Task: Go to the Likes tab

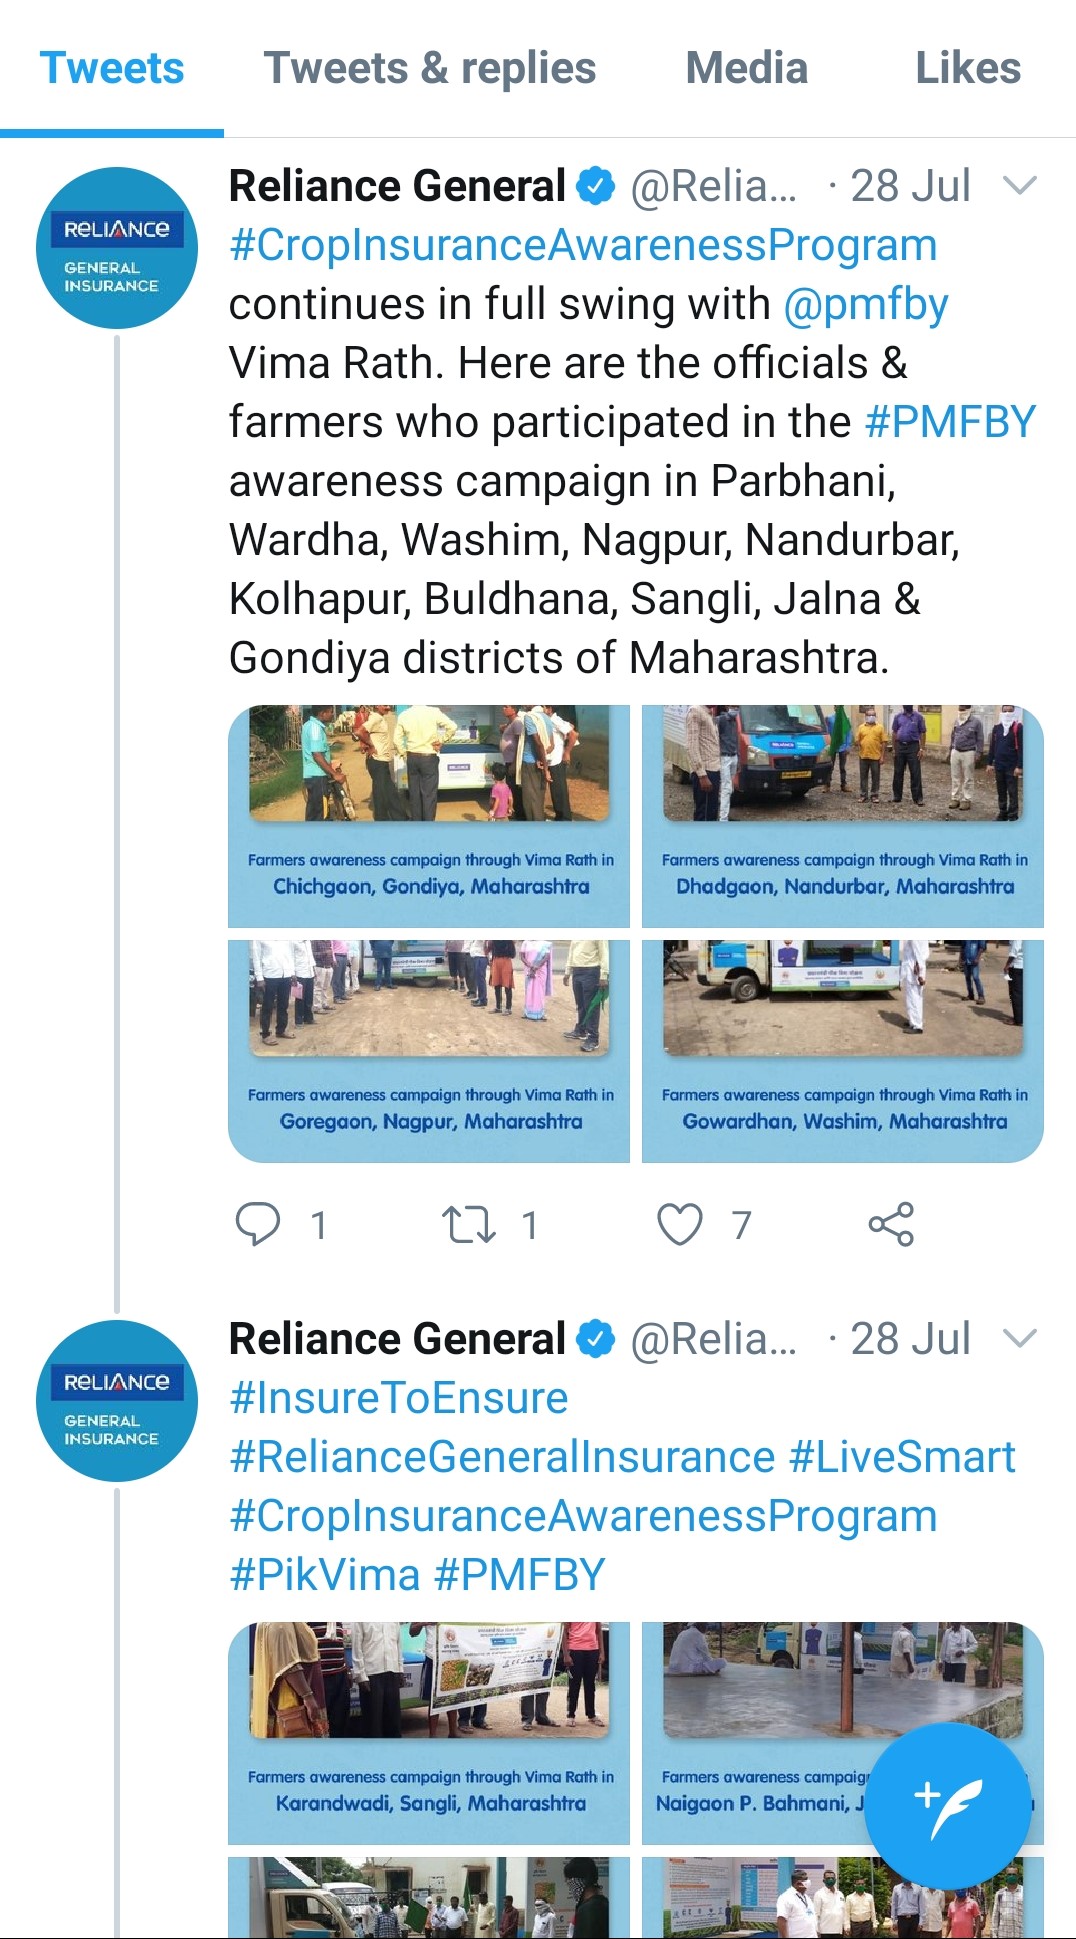Action: click(967, 69)
